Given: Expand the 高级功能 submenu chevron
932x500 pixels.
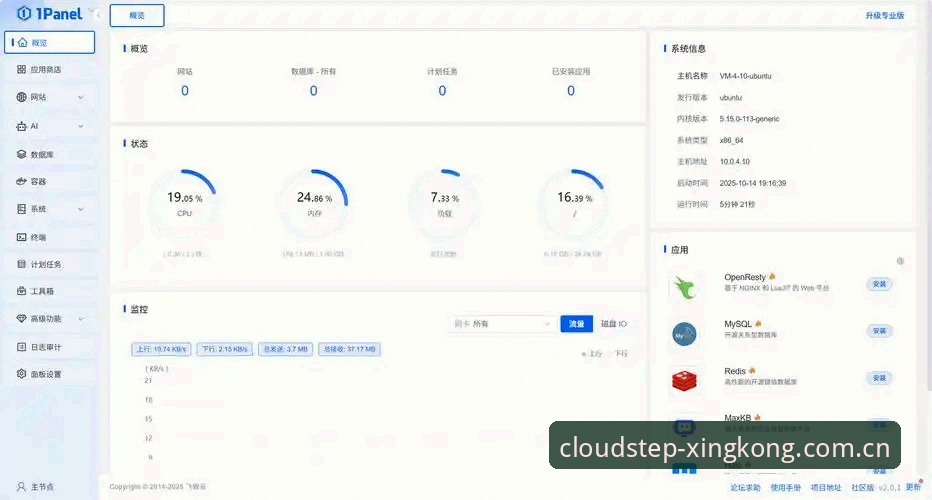Looking at the screenshot, I should click(81, 319).
